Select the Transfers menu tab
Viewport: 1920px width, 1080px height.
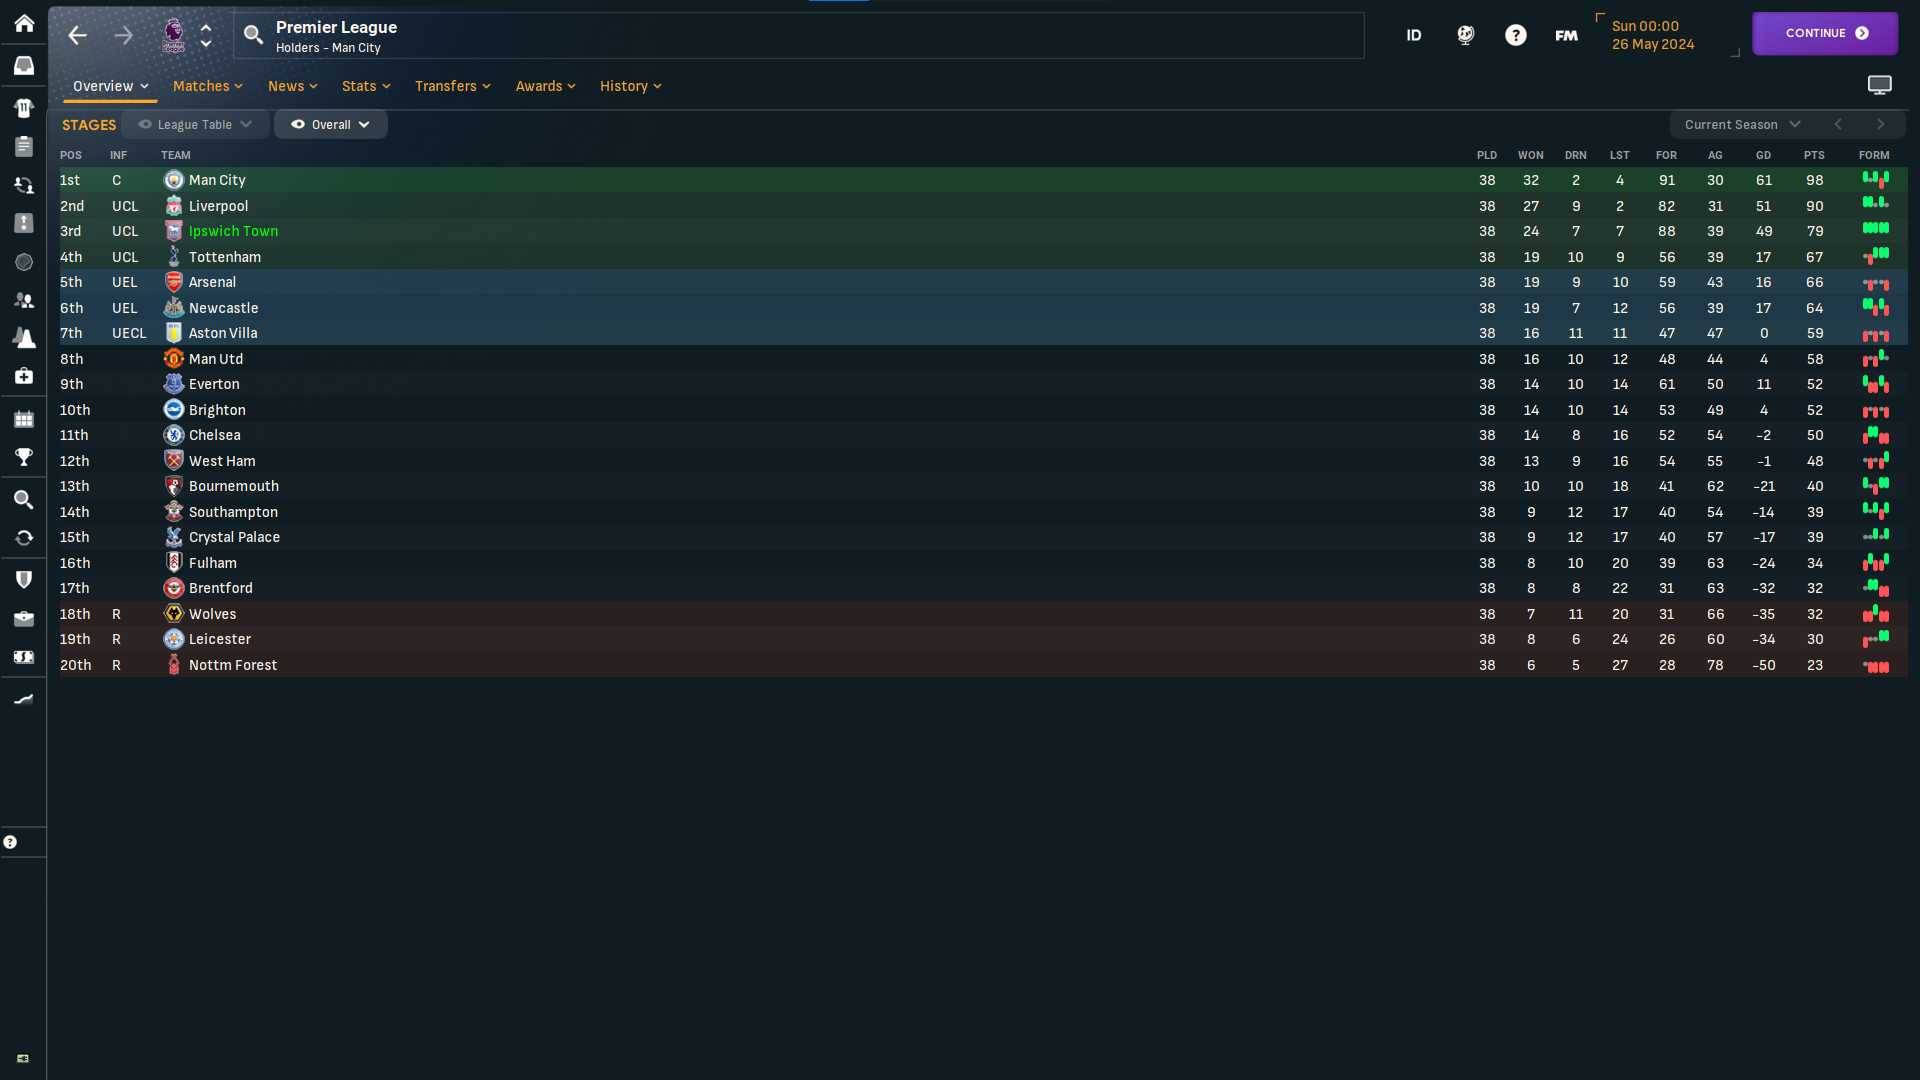(x=452, y=84)
